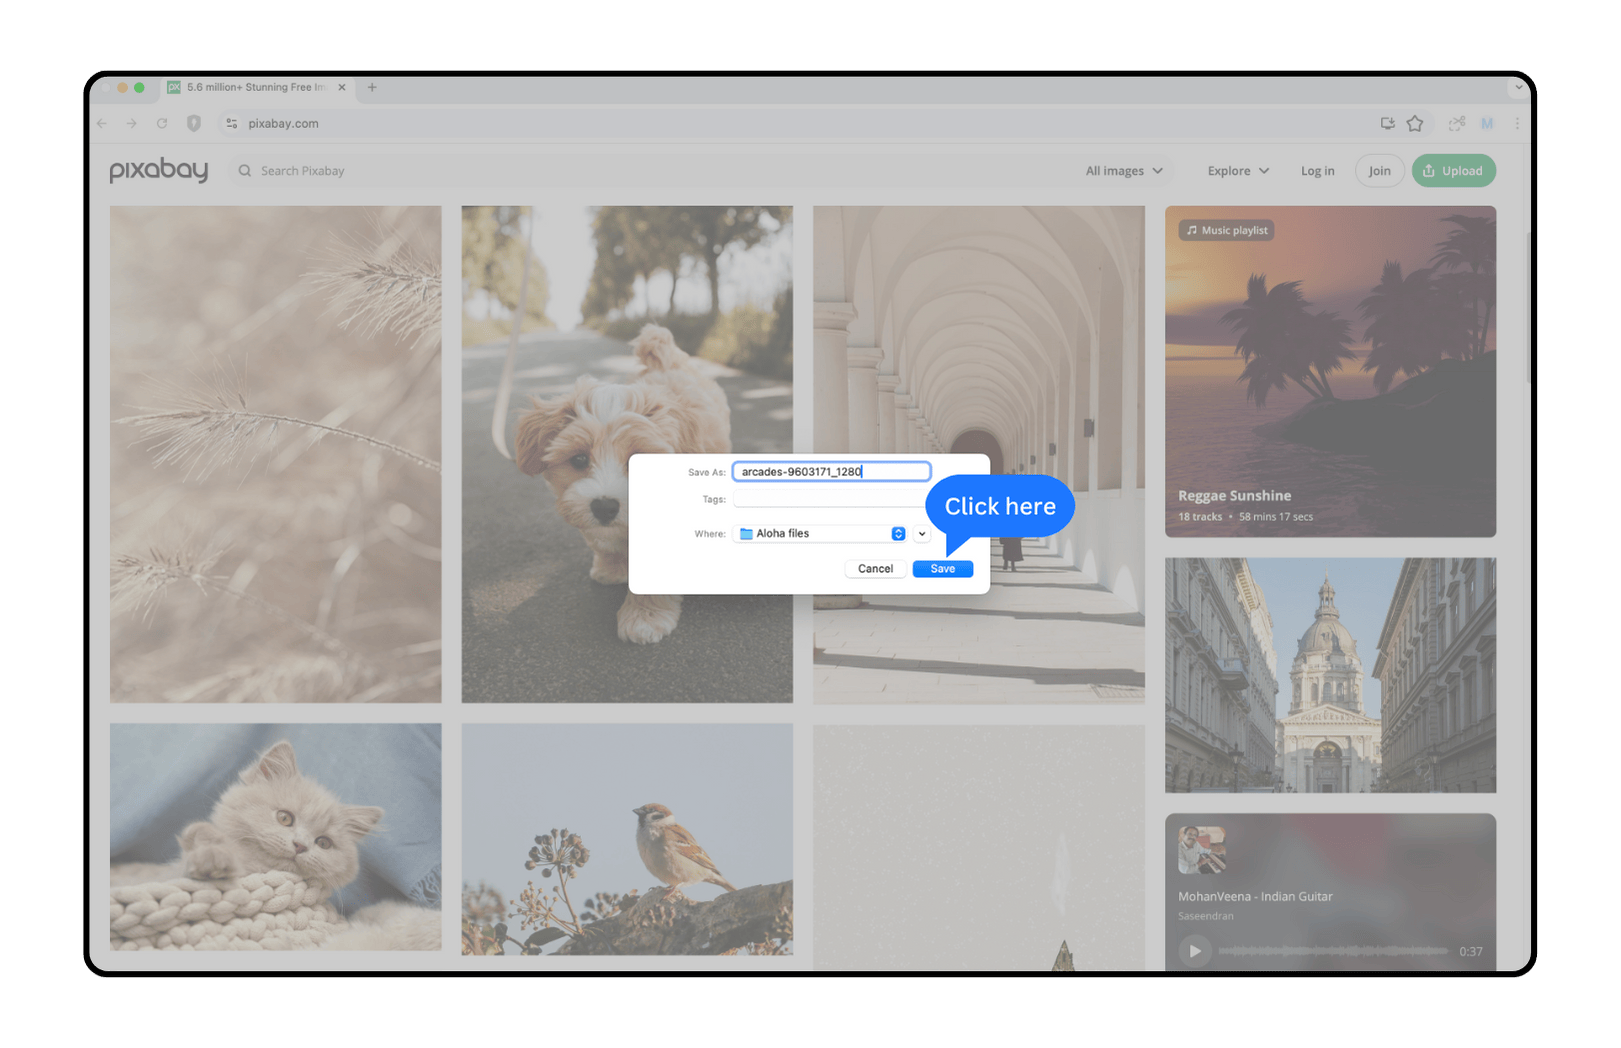
Task: Open the domed basilica street photo
Action: [x=1330, y=675]
